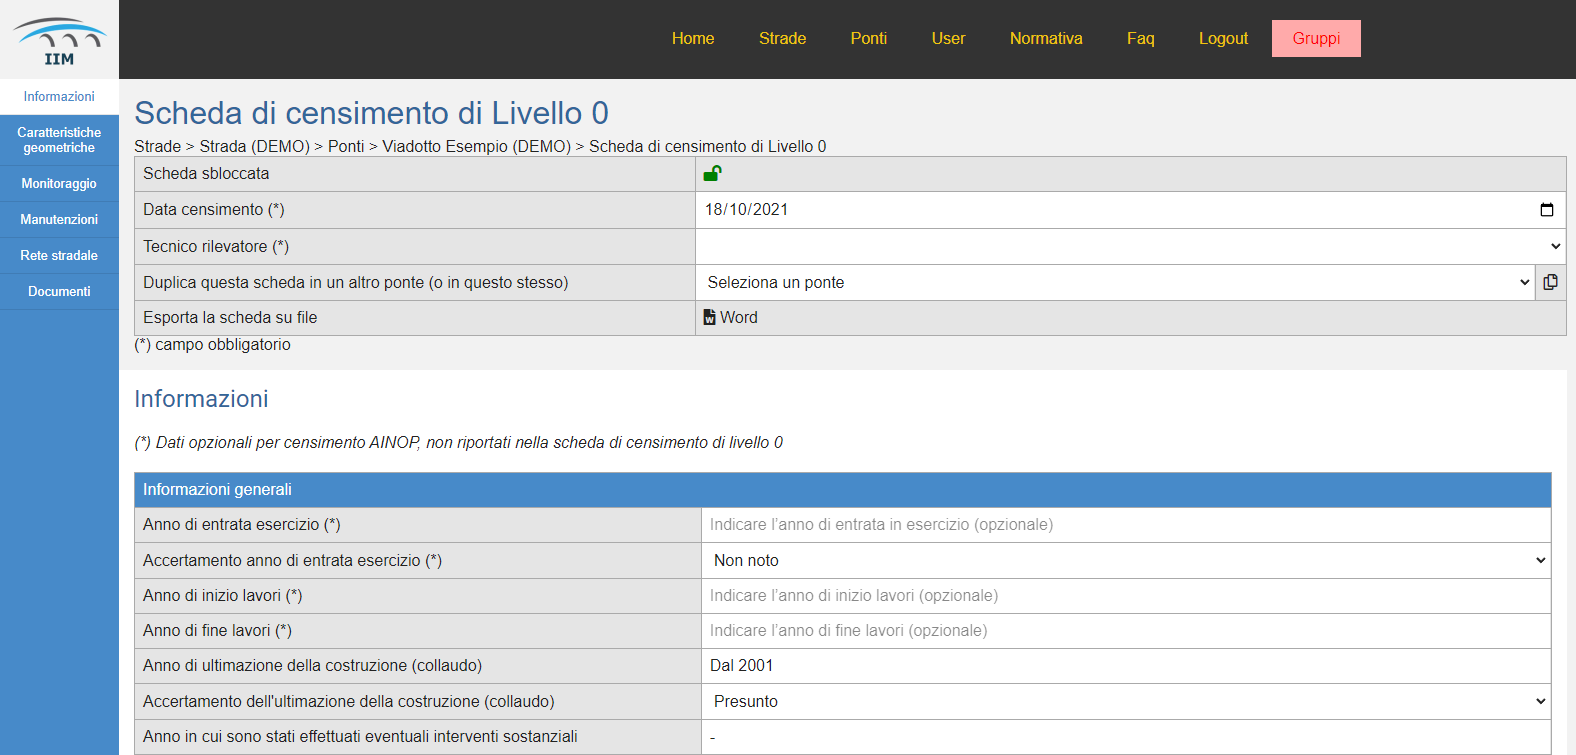The width and height of the screenshot is (1576, 755).
Task: Open the Seleziona un ponte dropdown
Action: pyautogui.click(x=1115, y=282)
